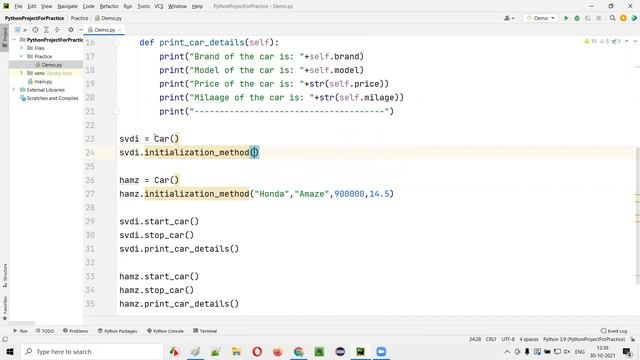This screenshot has width=640, height=360.
Task: Open Project panel gear settings
Action: (71, 30)
